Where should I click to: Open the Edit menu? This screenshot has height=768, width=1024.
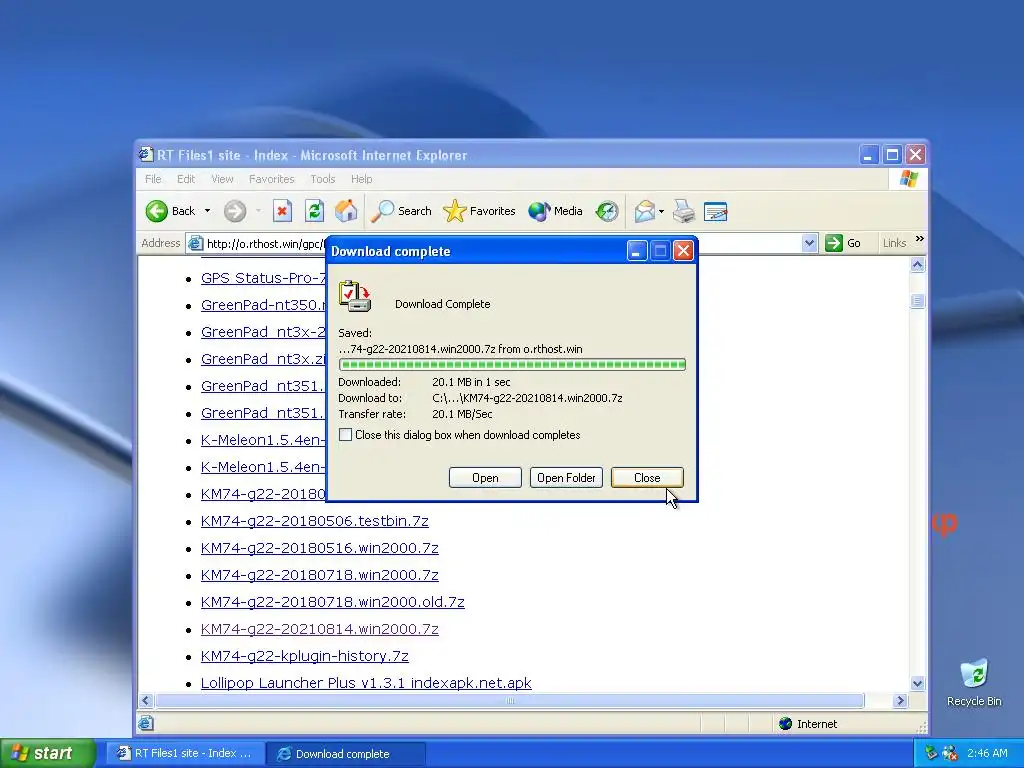[186, 179]
